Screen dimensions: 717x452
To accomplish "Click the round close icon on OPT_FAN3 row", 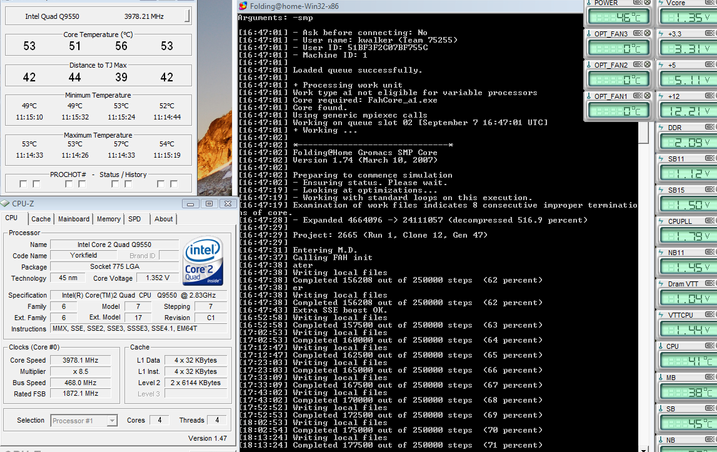I will [x=647, y=33].
